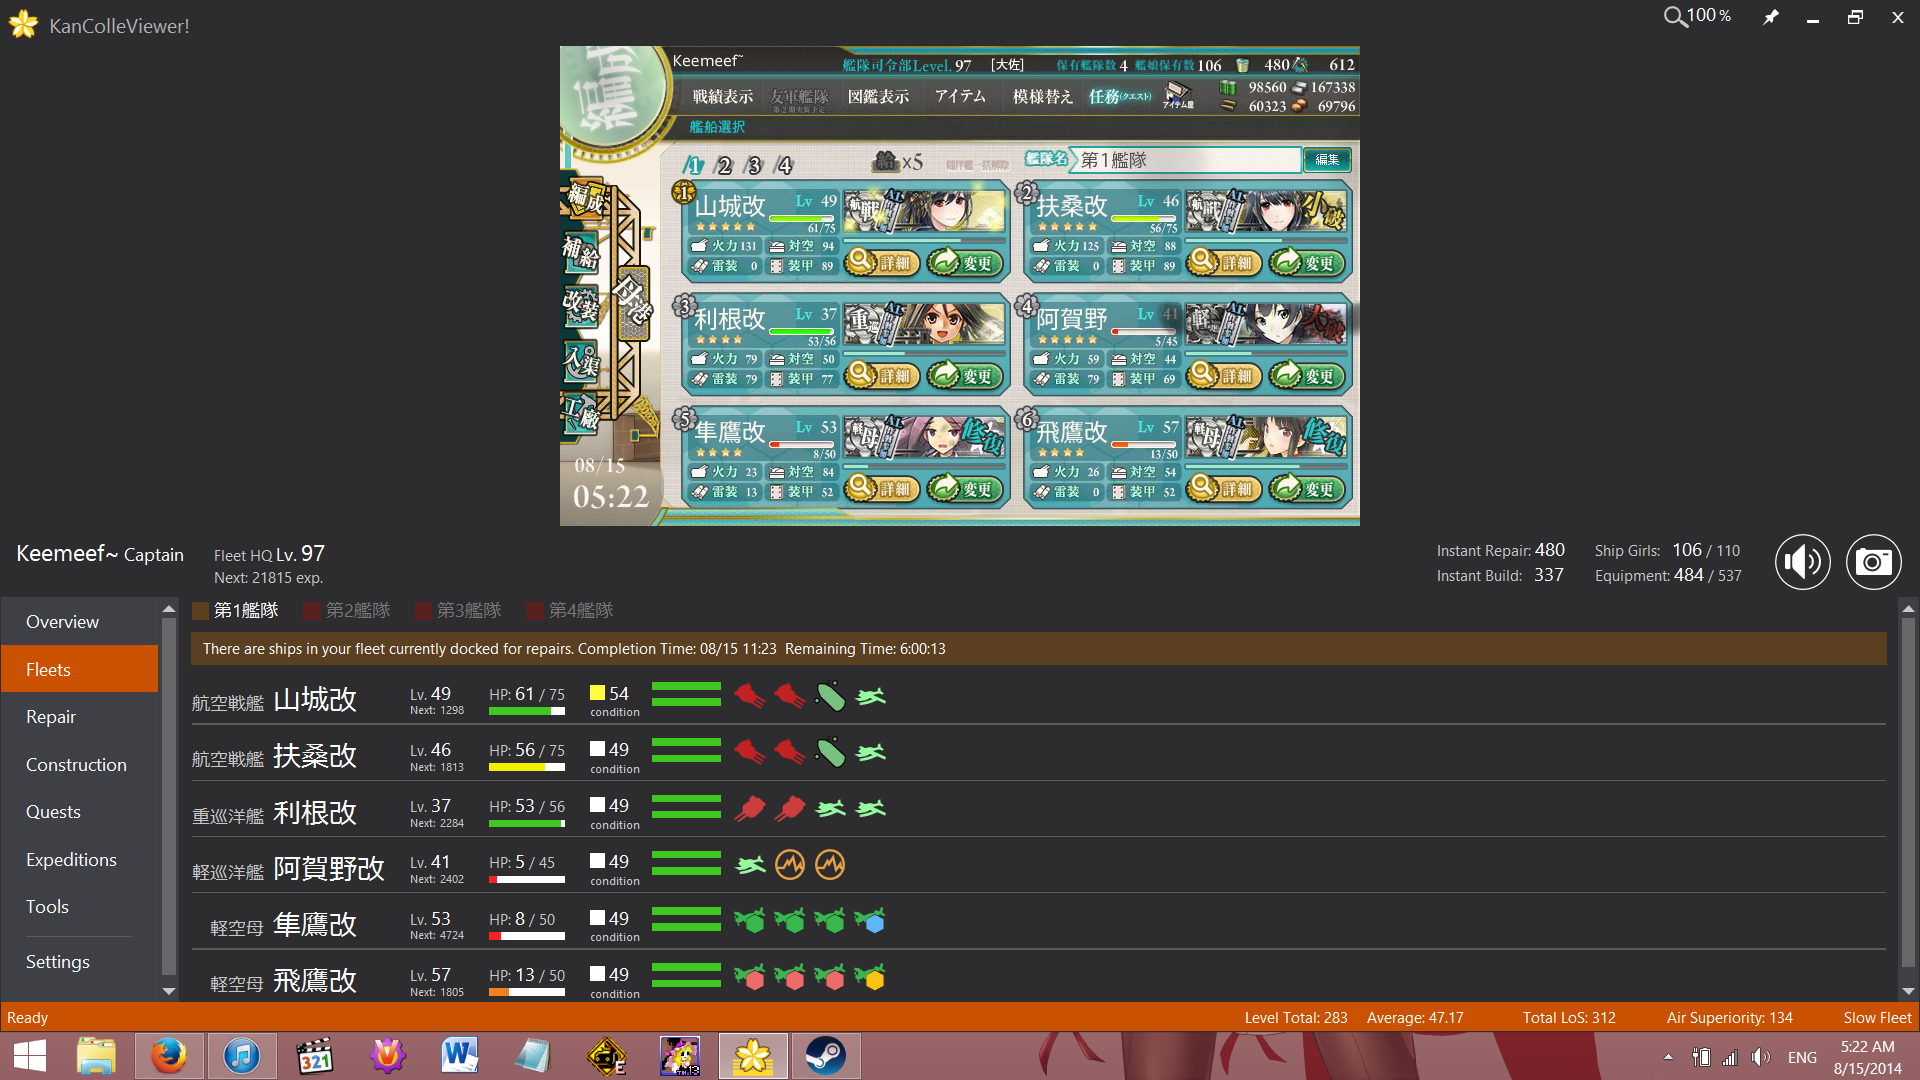The width and height of the screenshot is (1920, 1080).
Task: Switch to 第3艦隊 fleet tab
Action: point(459,610)
